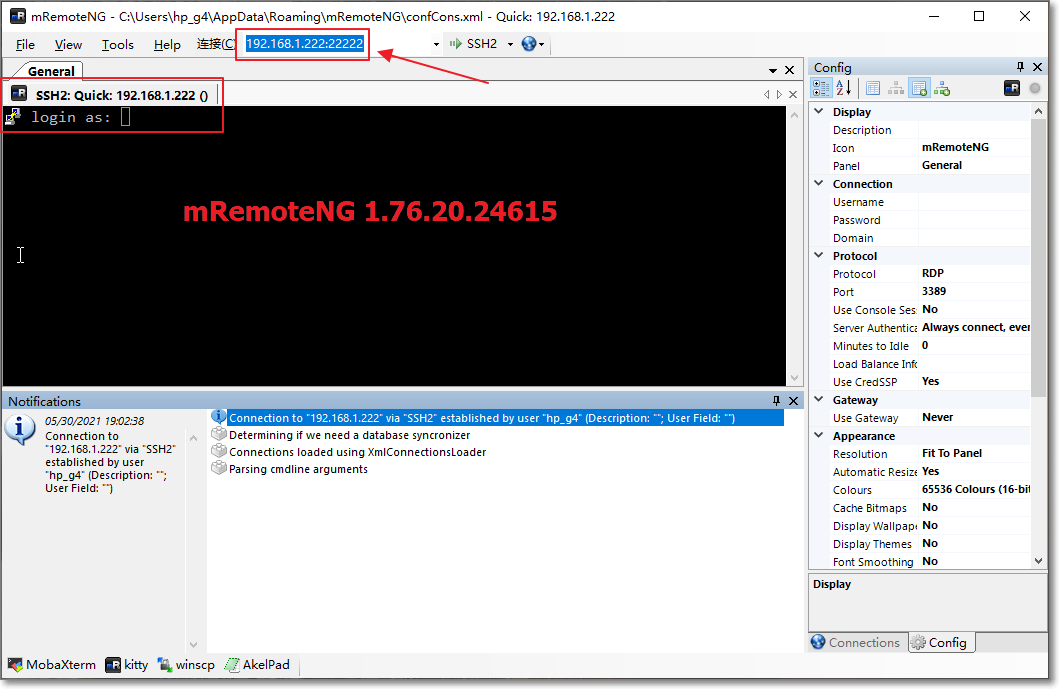The image size is (1059, 689).
Task: Toggle Cache Bitmaps No value
Action: pyautogui.click(x=975, y=507)
